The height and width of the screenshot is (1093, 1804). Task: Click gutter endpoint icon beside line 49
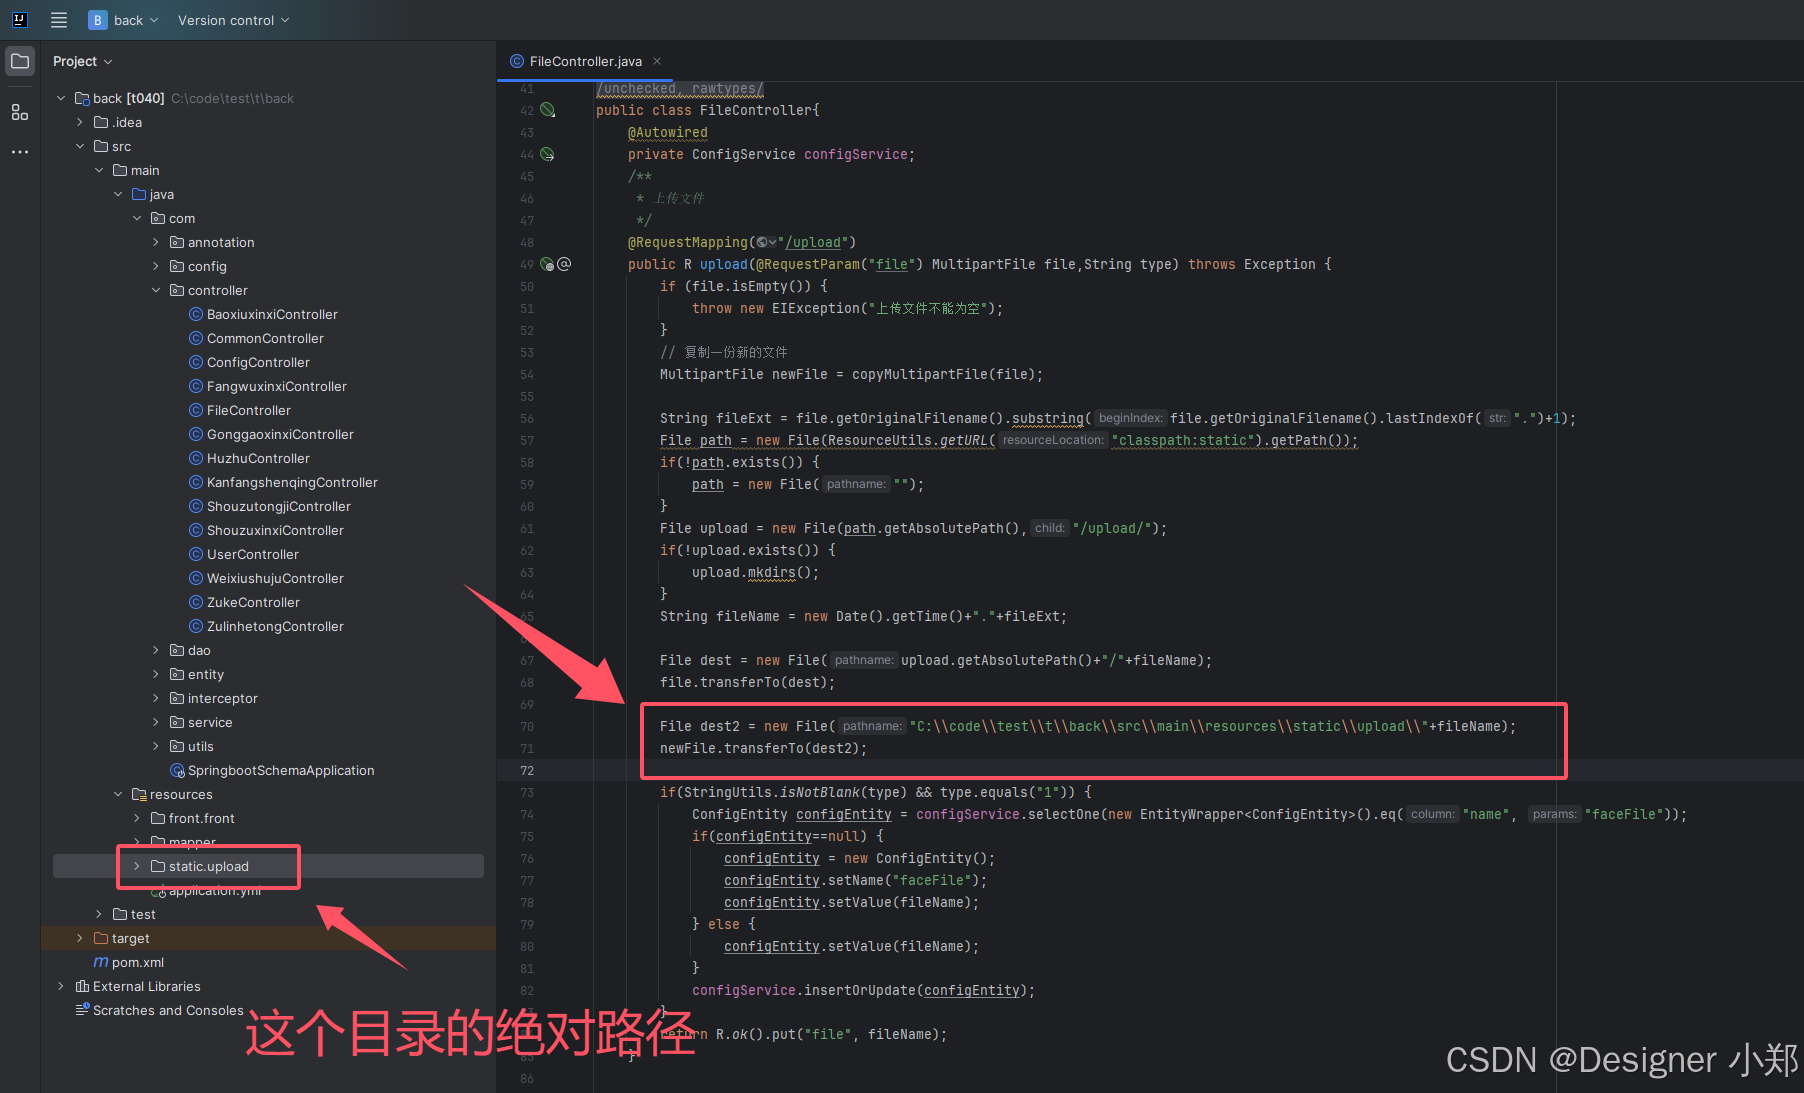[547, 264]
